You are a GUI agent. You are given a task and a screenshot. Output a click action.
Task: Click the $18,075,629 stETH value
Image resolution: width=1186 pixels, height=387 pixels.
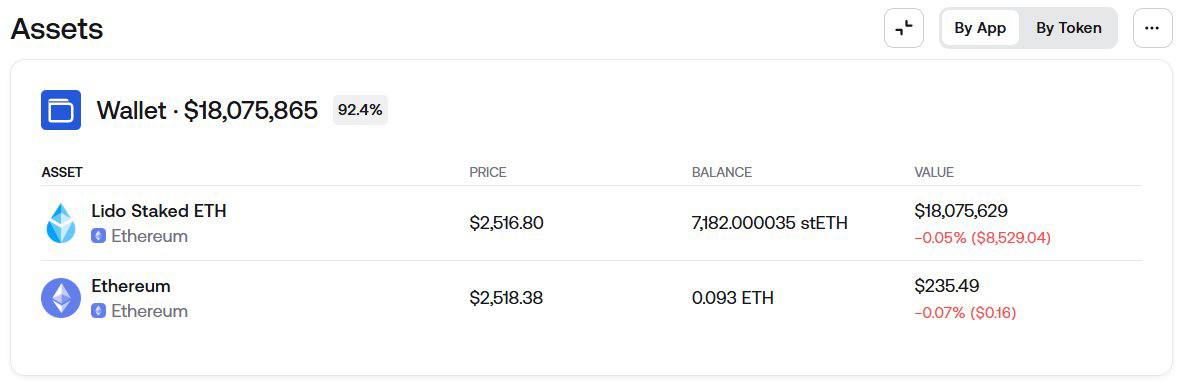(961, 211)
